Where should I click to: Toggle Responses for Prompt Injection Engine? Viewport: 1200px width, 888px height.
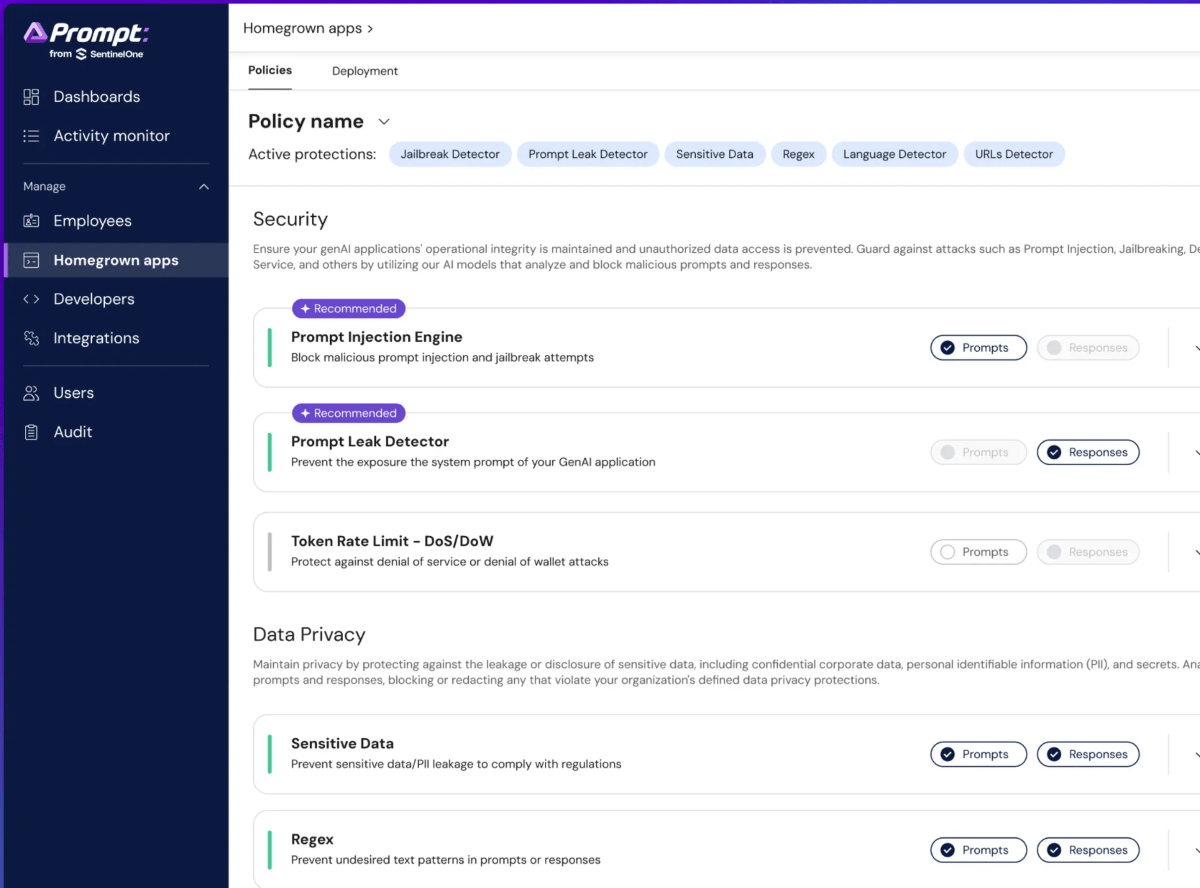(x=1088, y=348)
